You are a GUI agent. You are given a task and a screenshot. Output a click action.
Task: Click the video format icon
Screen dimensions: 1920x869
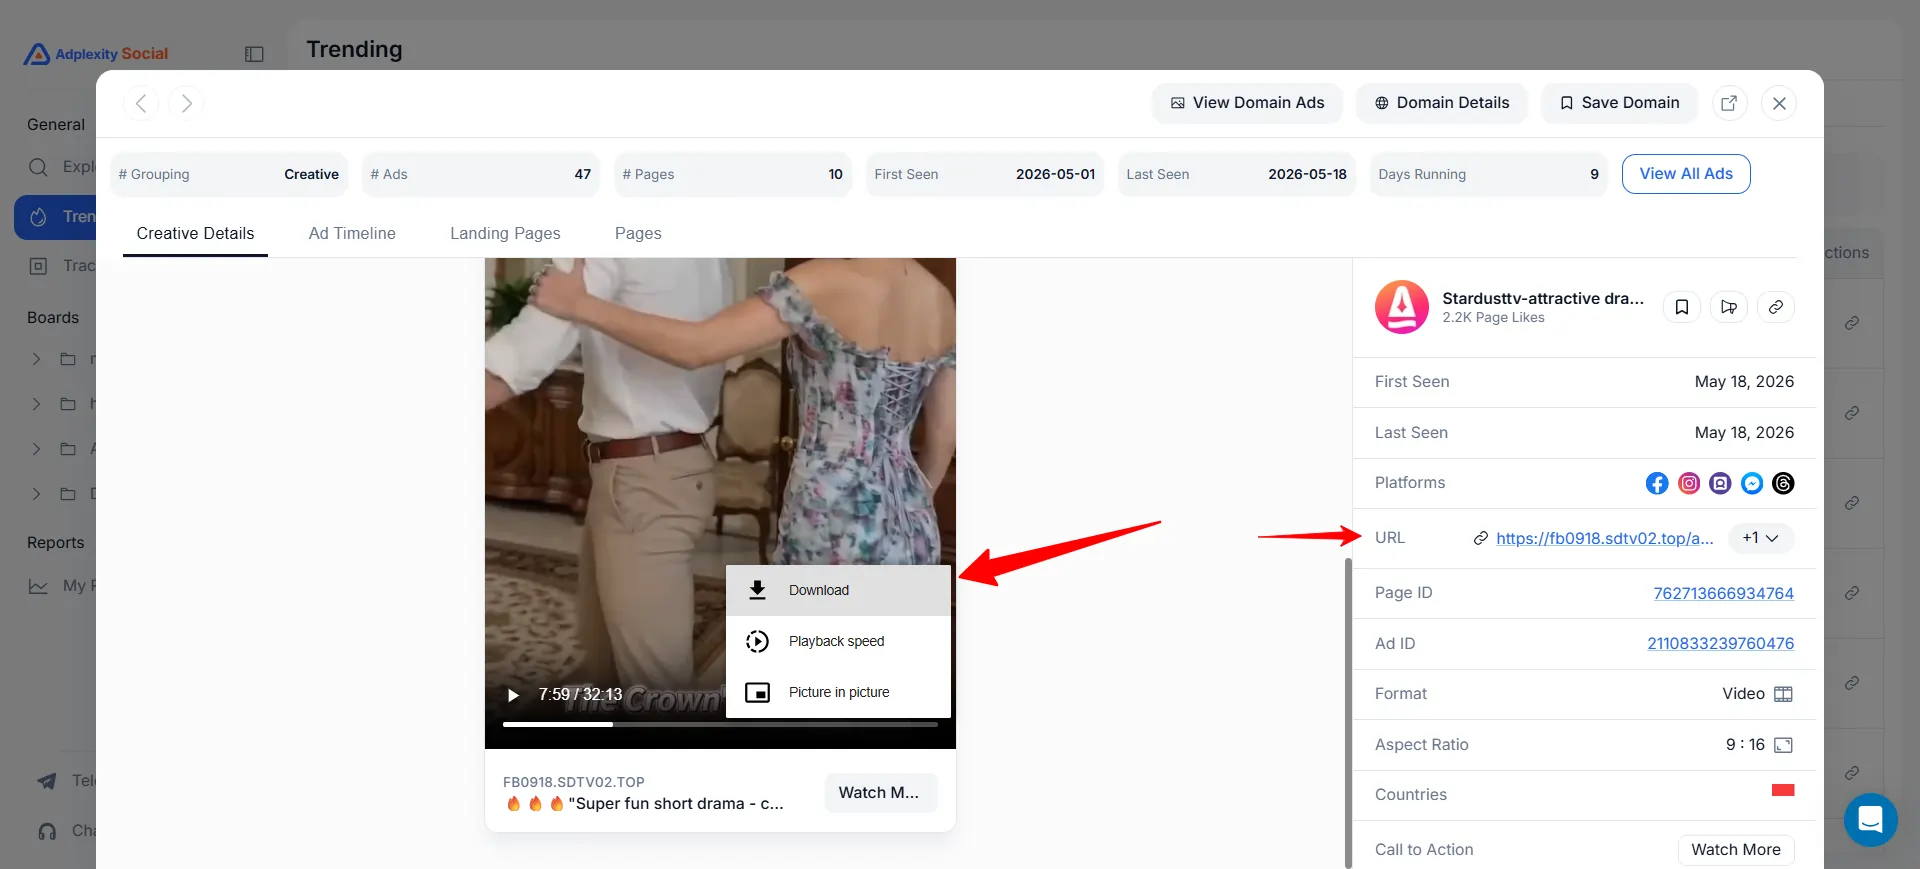pyautogui.click(x=1783, y=694)
